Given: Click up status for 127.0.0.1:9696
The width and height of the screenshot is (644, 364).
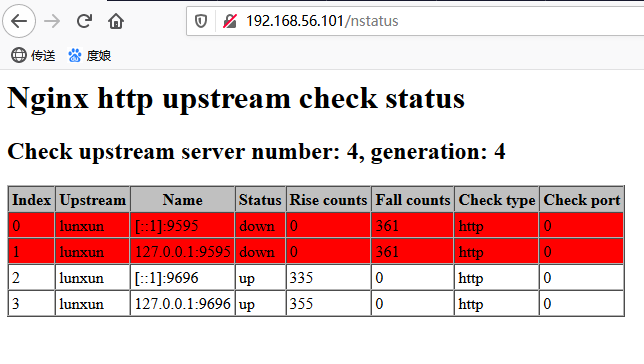Looking at the screenshot, I should point(260,304).
